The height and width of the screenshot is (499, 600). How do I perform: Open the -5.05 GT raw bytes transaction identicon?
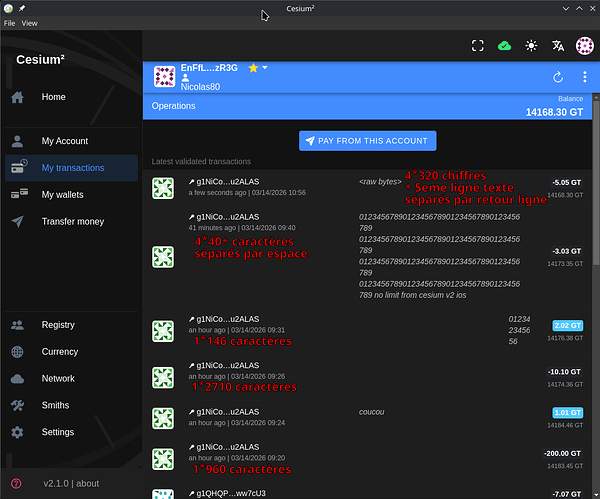(x=163, y=188)
